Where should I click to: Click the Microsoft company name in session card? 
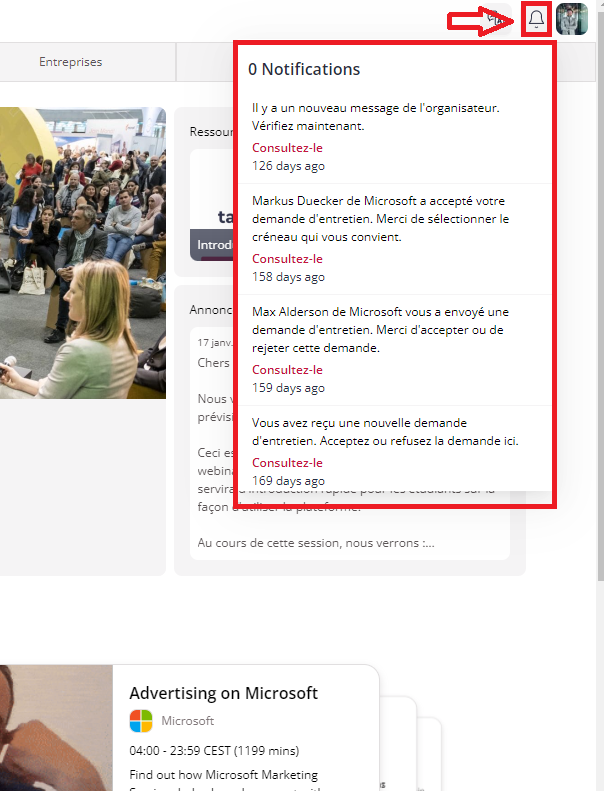[x=188, y=721]
